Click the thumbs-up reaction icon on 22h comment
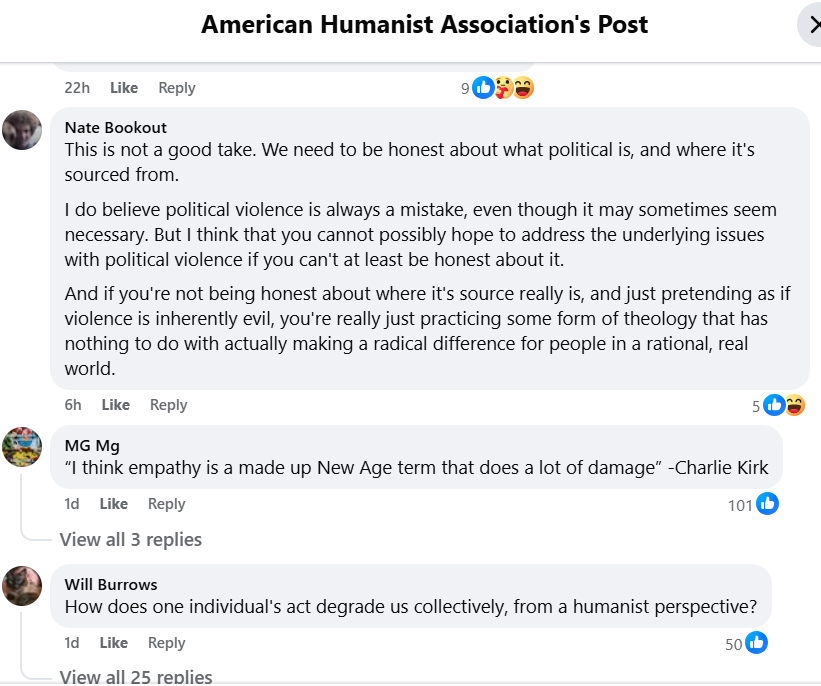The image size is (821, 686). [483, 87]
